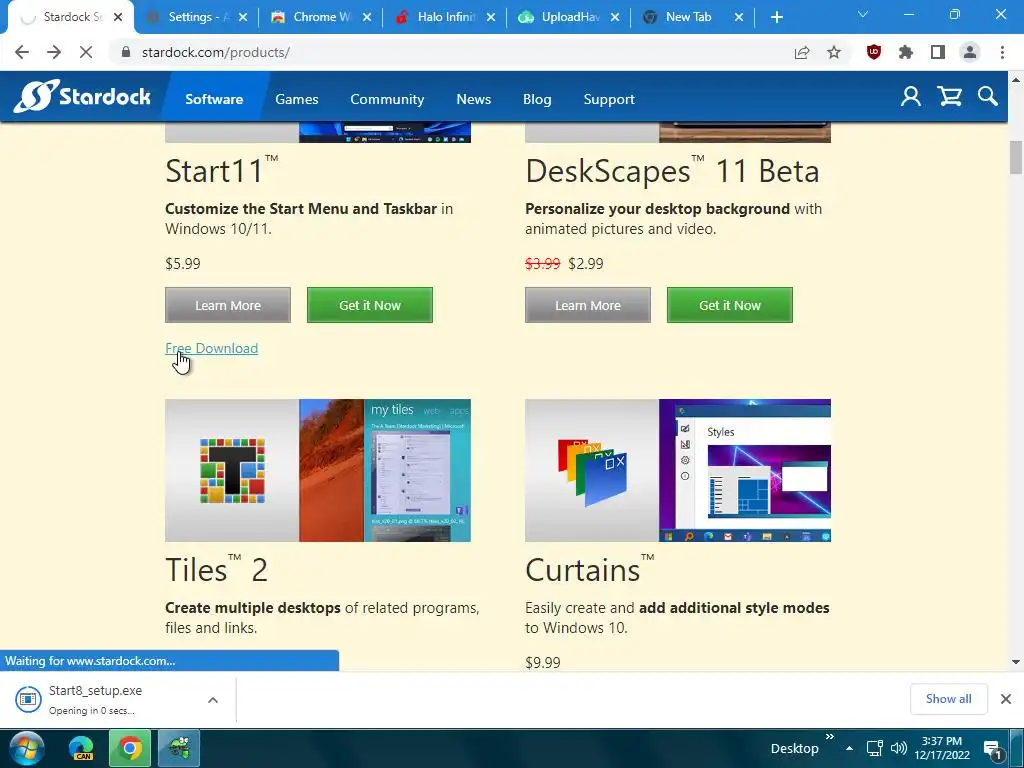
Task: Click the volume speaker tray icon
Action: click(x=899, y=748)
